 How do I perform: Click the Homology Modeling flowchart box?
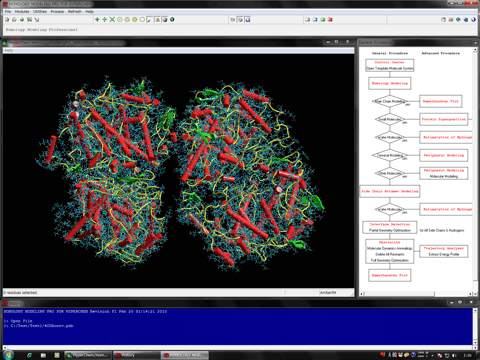390,83
